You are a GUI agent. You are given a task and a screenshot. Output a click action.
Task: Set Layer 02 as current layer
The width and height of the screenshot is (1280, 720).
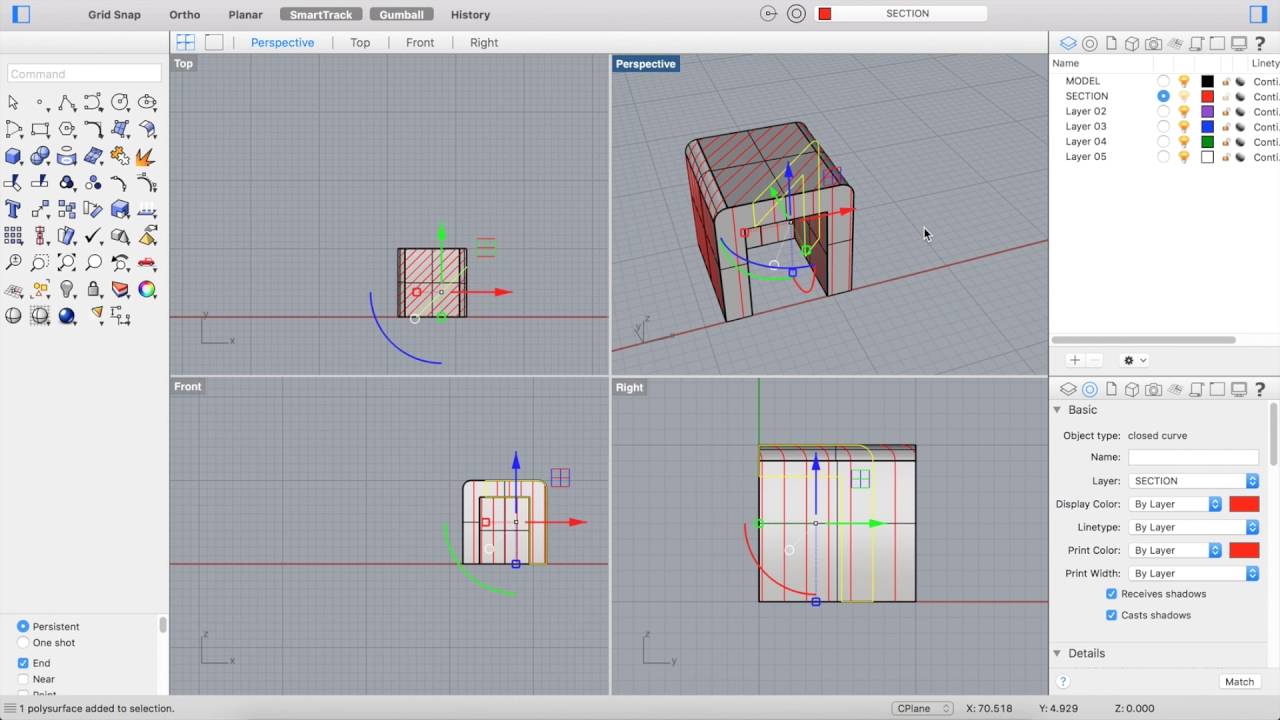1163,111
